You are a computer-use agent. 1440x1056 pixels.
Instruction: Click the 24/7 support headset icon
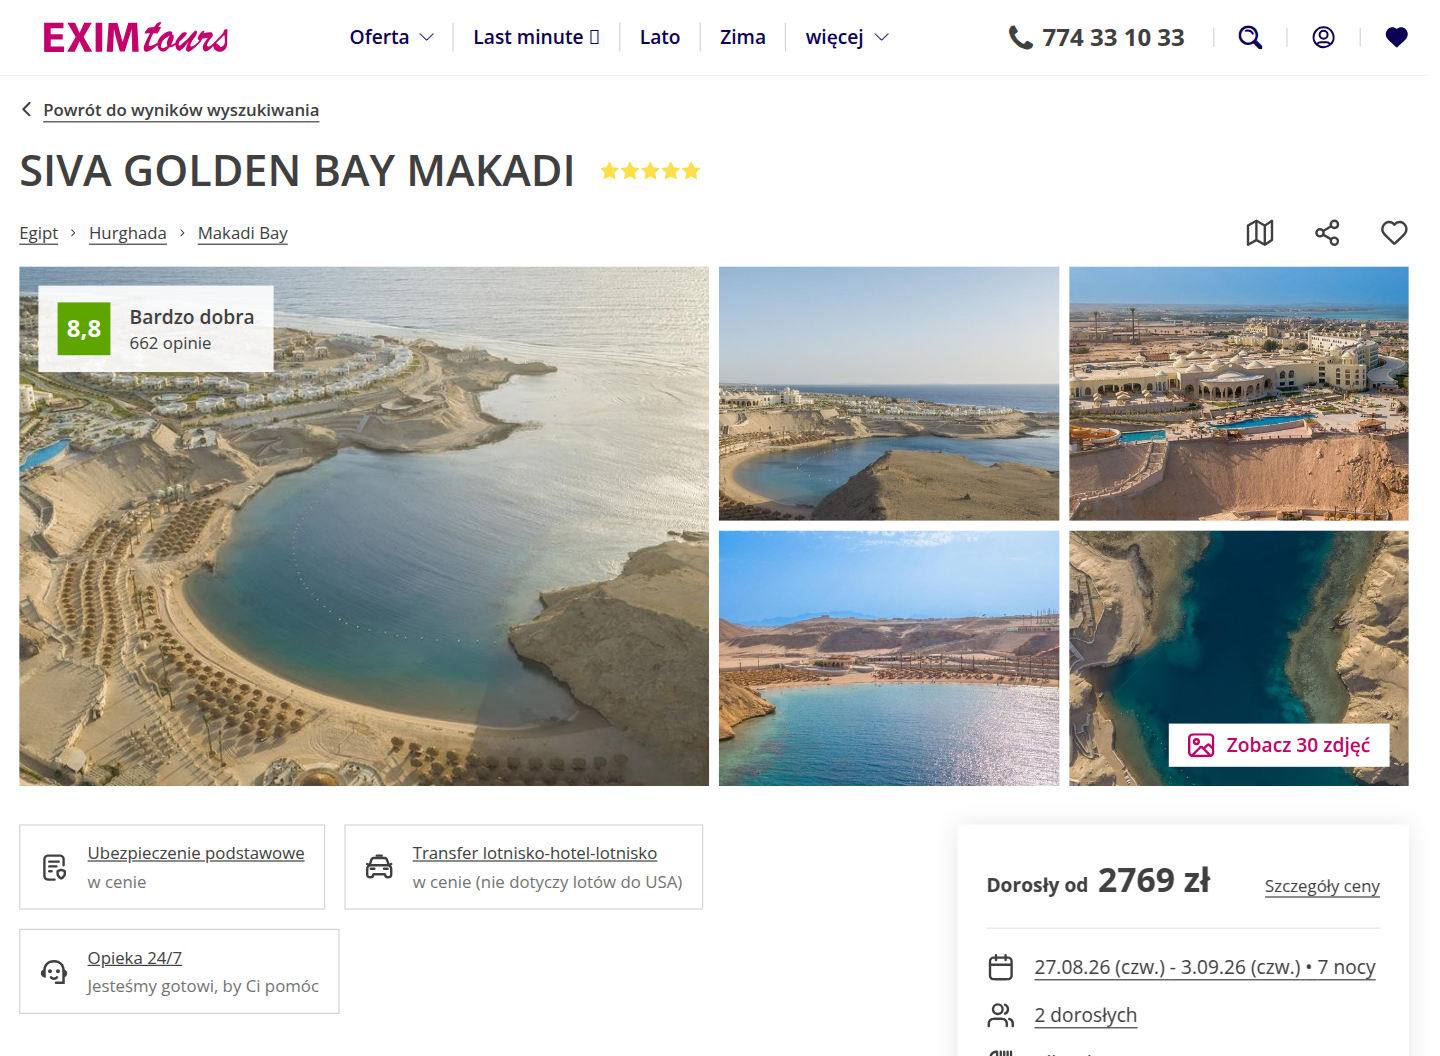(54, 971)
